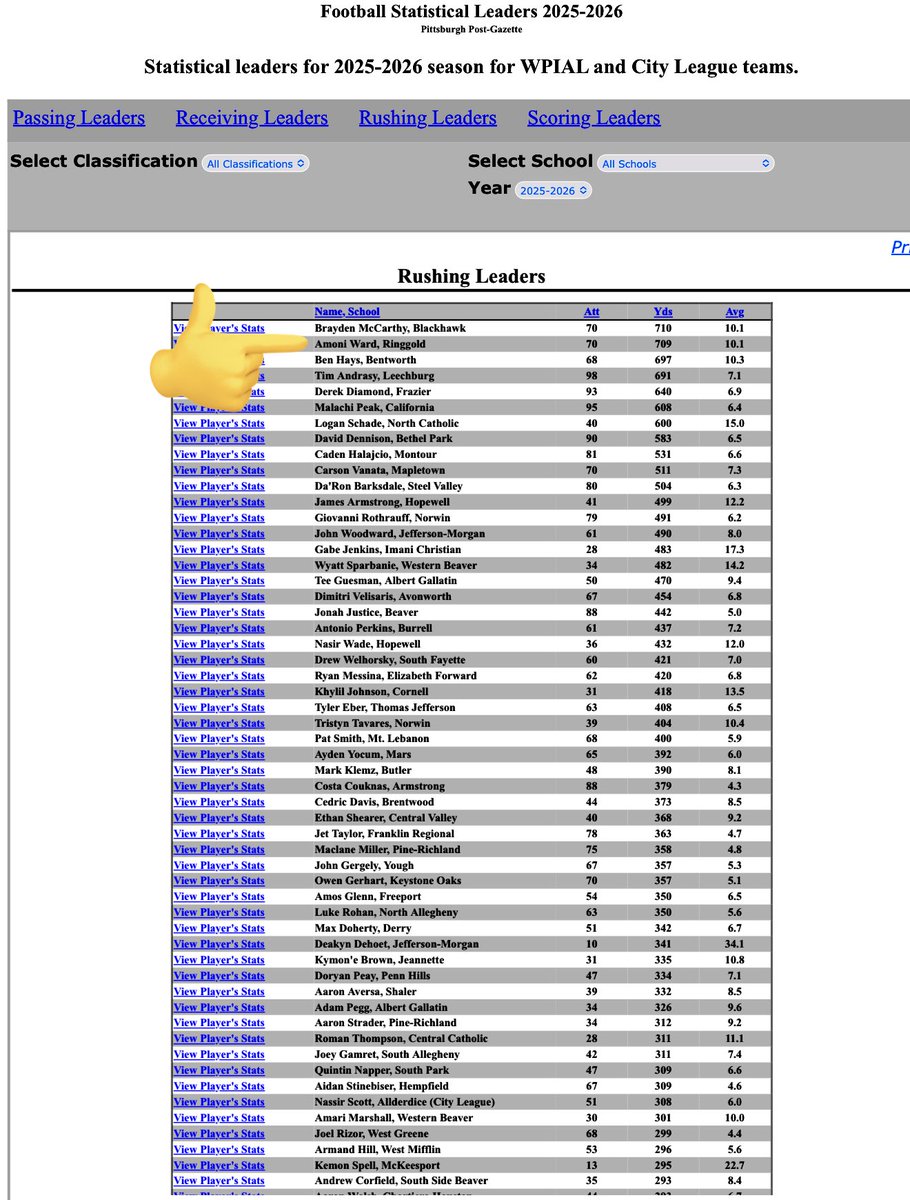Image resolution: width=910 pixels, height=1200 pixels.
Task: View Player's Stats for Jonah Justice
Action: tap(219, 612)
